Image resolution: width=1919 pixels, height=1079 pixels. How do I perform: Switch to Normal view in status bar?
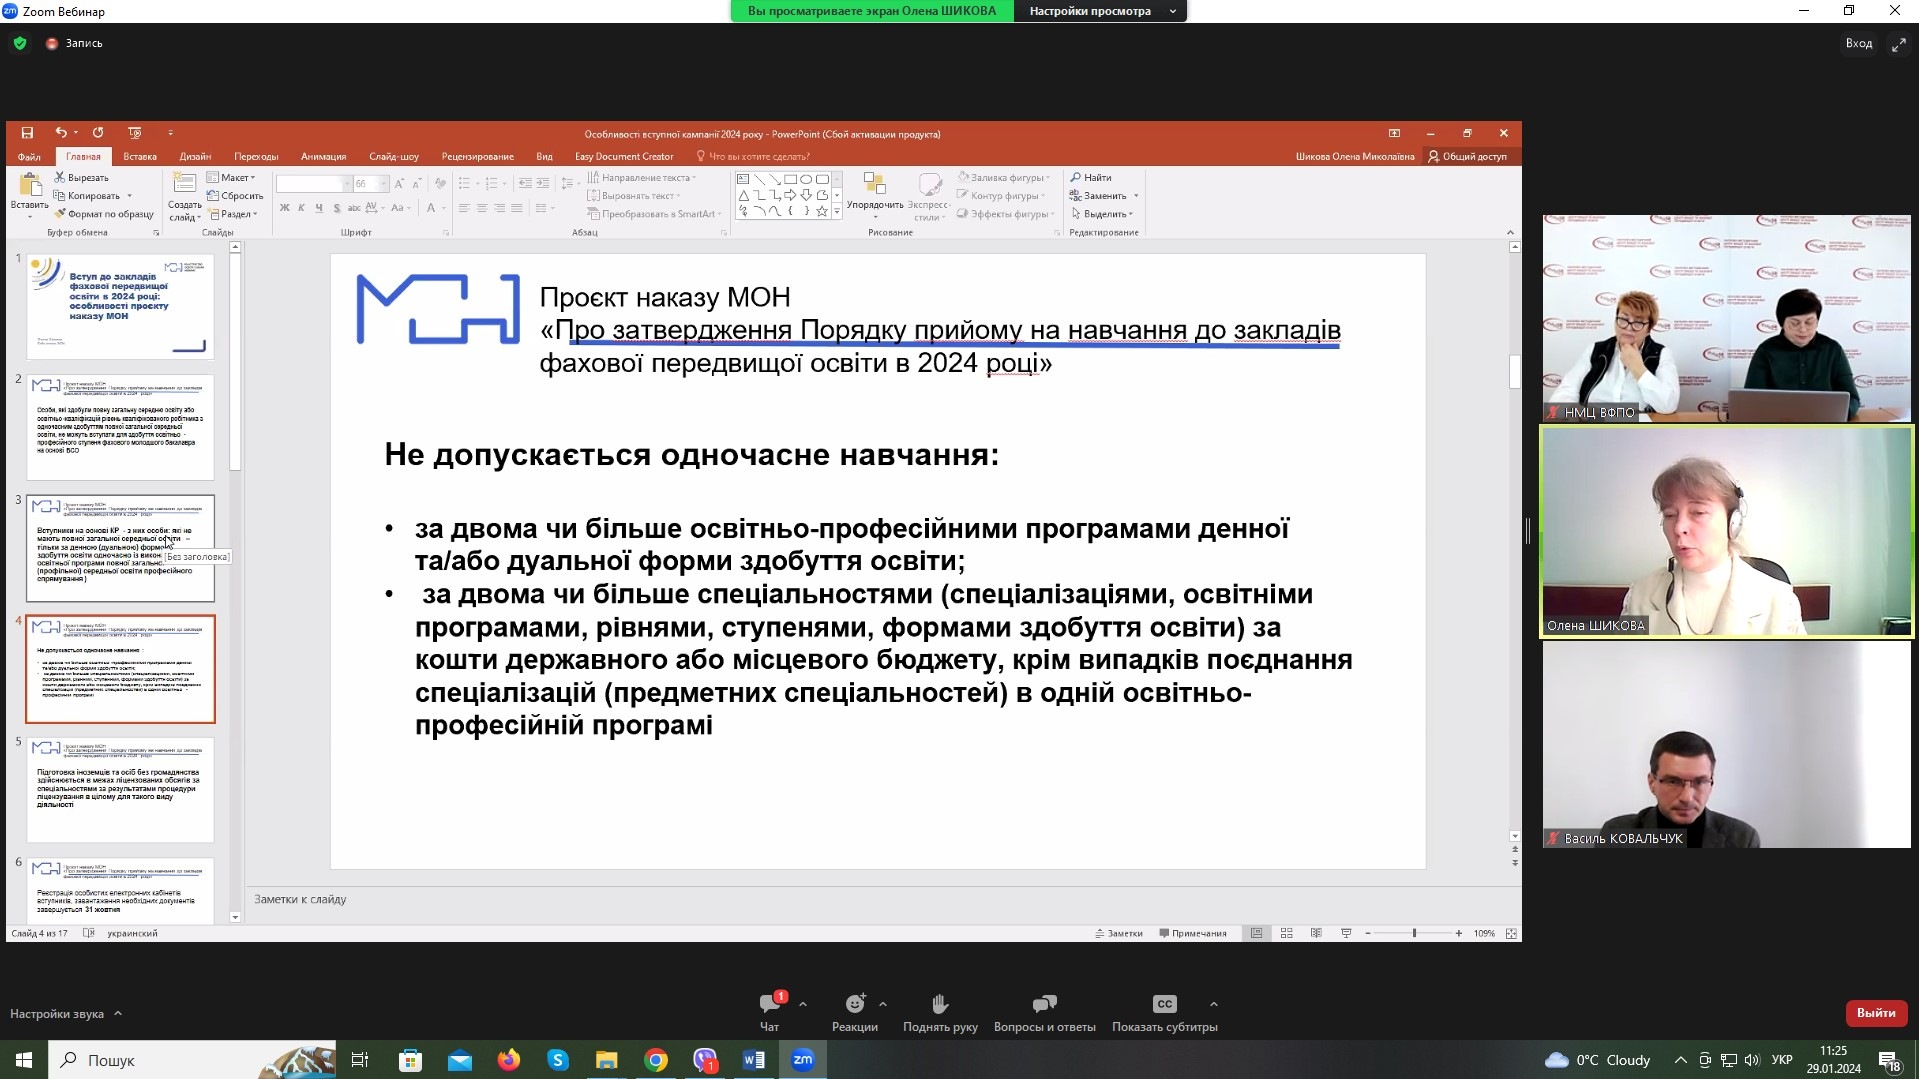coord(1257,933)
